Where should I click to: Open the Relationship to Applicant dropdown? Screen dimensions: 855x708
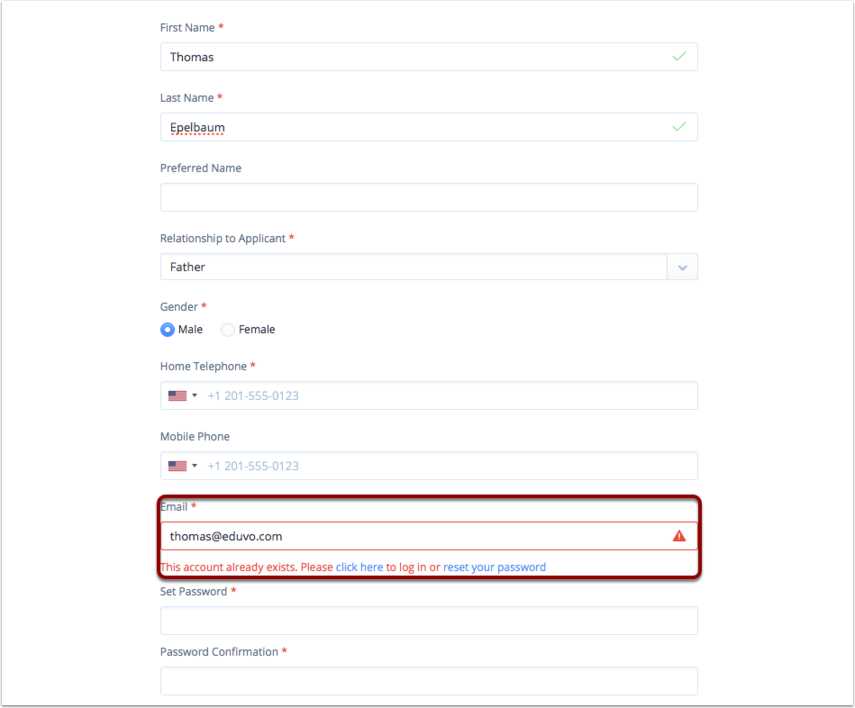click(682, 266)
